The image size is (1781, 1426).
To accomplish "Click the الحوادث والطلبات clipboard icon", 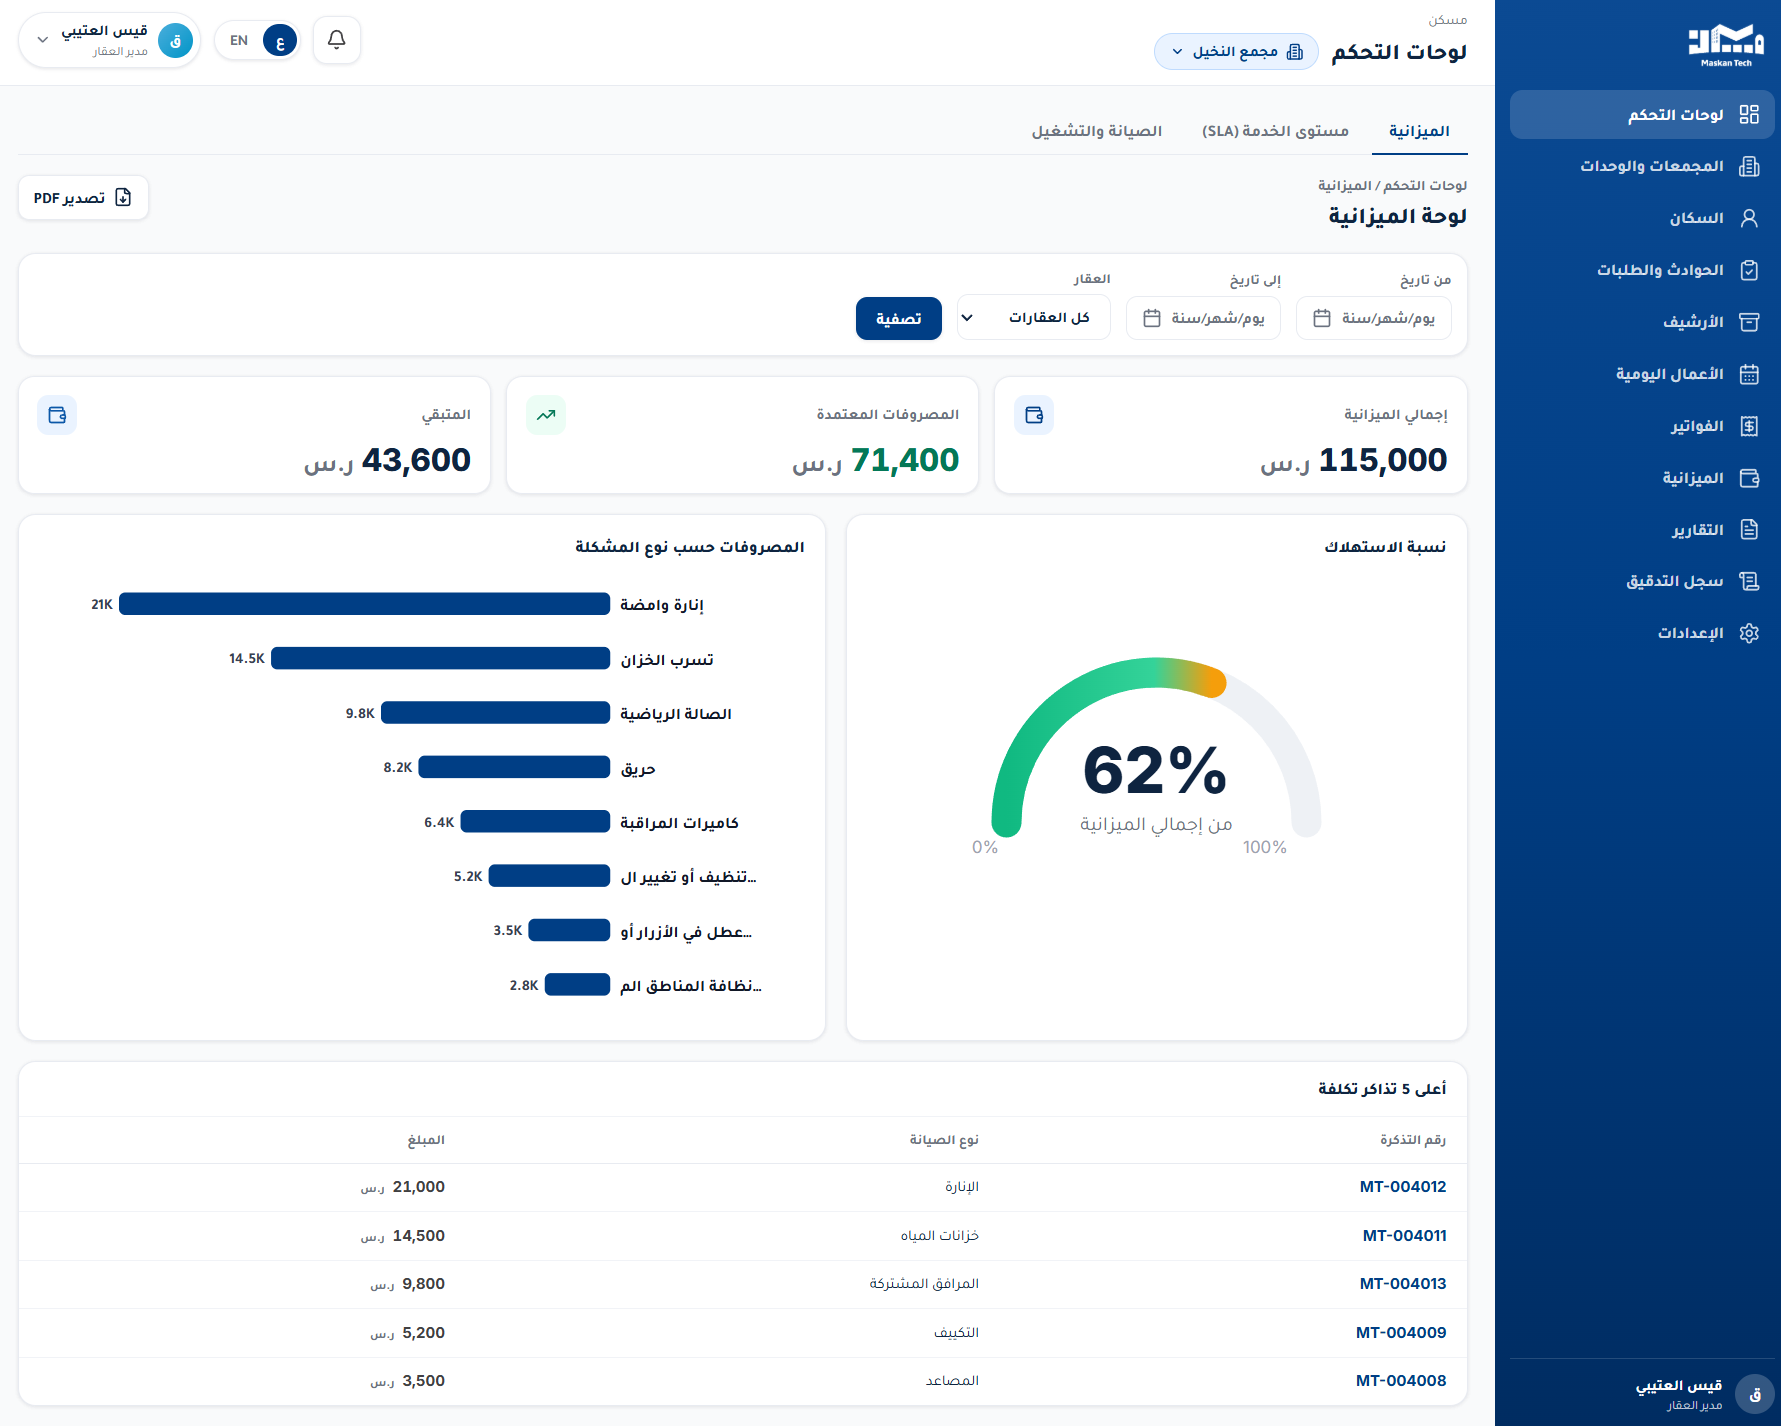I will pyautogui.click(x=1749, y=270).
